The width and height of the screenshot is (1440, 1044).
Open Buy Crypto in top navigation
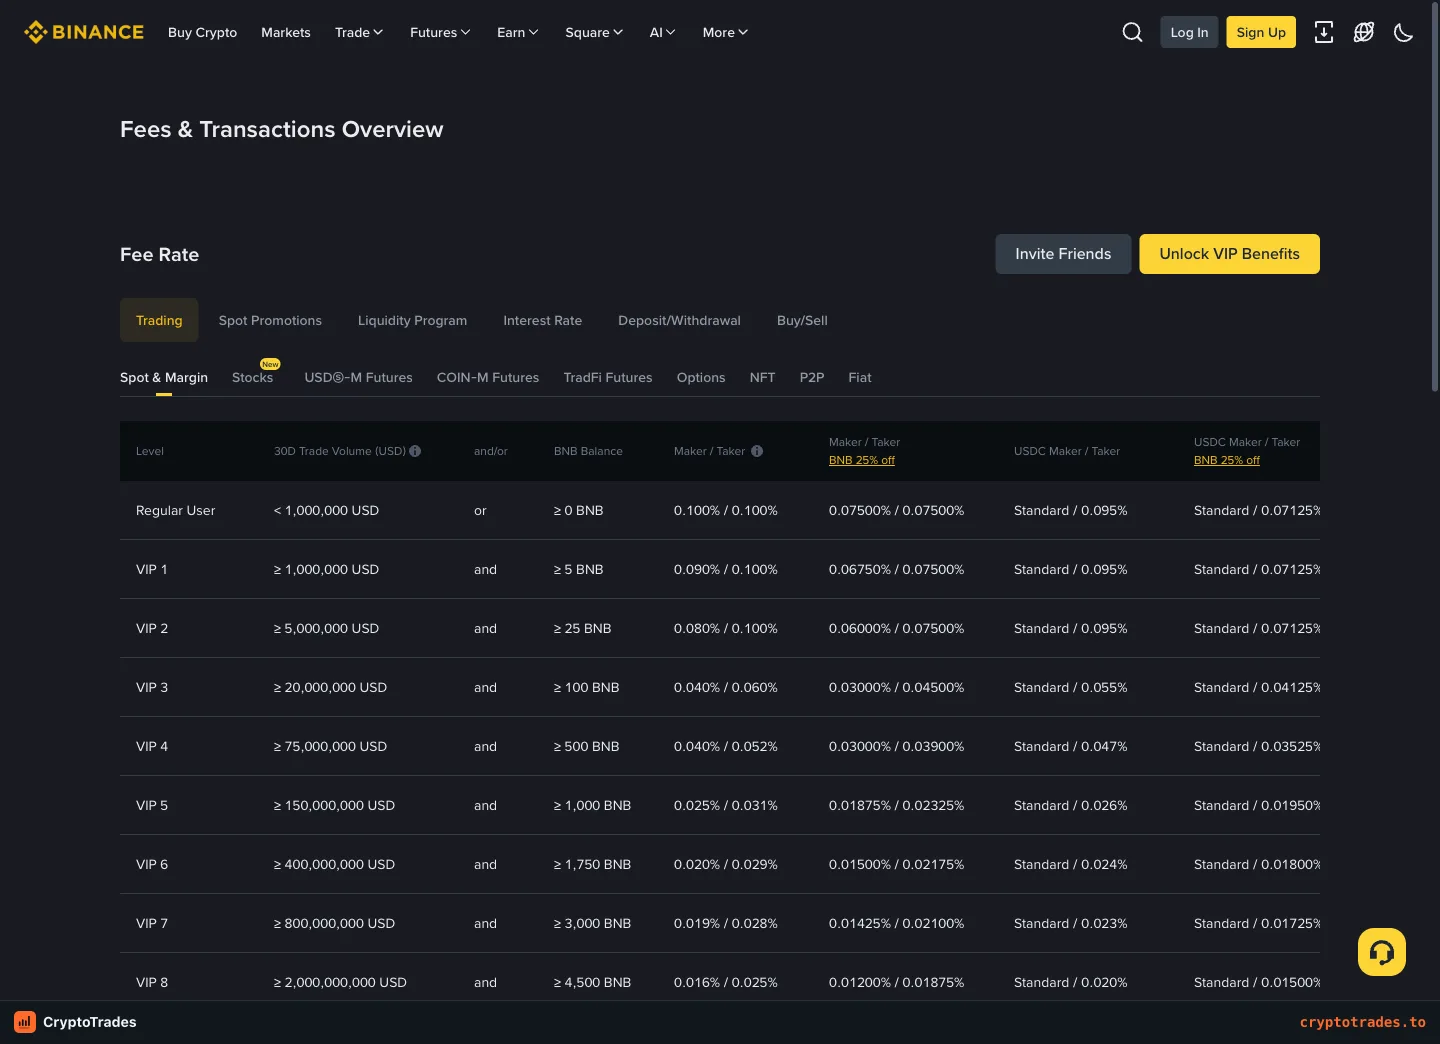(x=202, y=32)
